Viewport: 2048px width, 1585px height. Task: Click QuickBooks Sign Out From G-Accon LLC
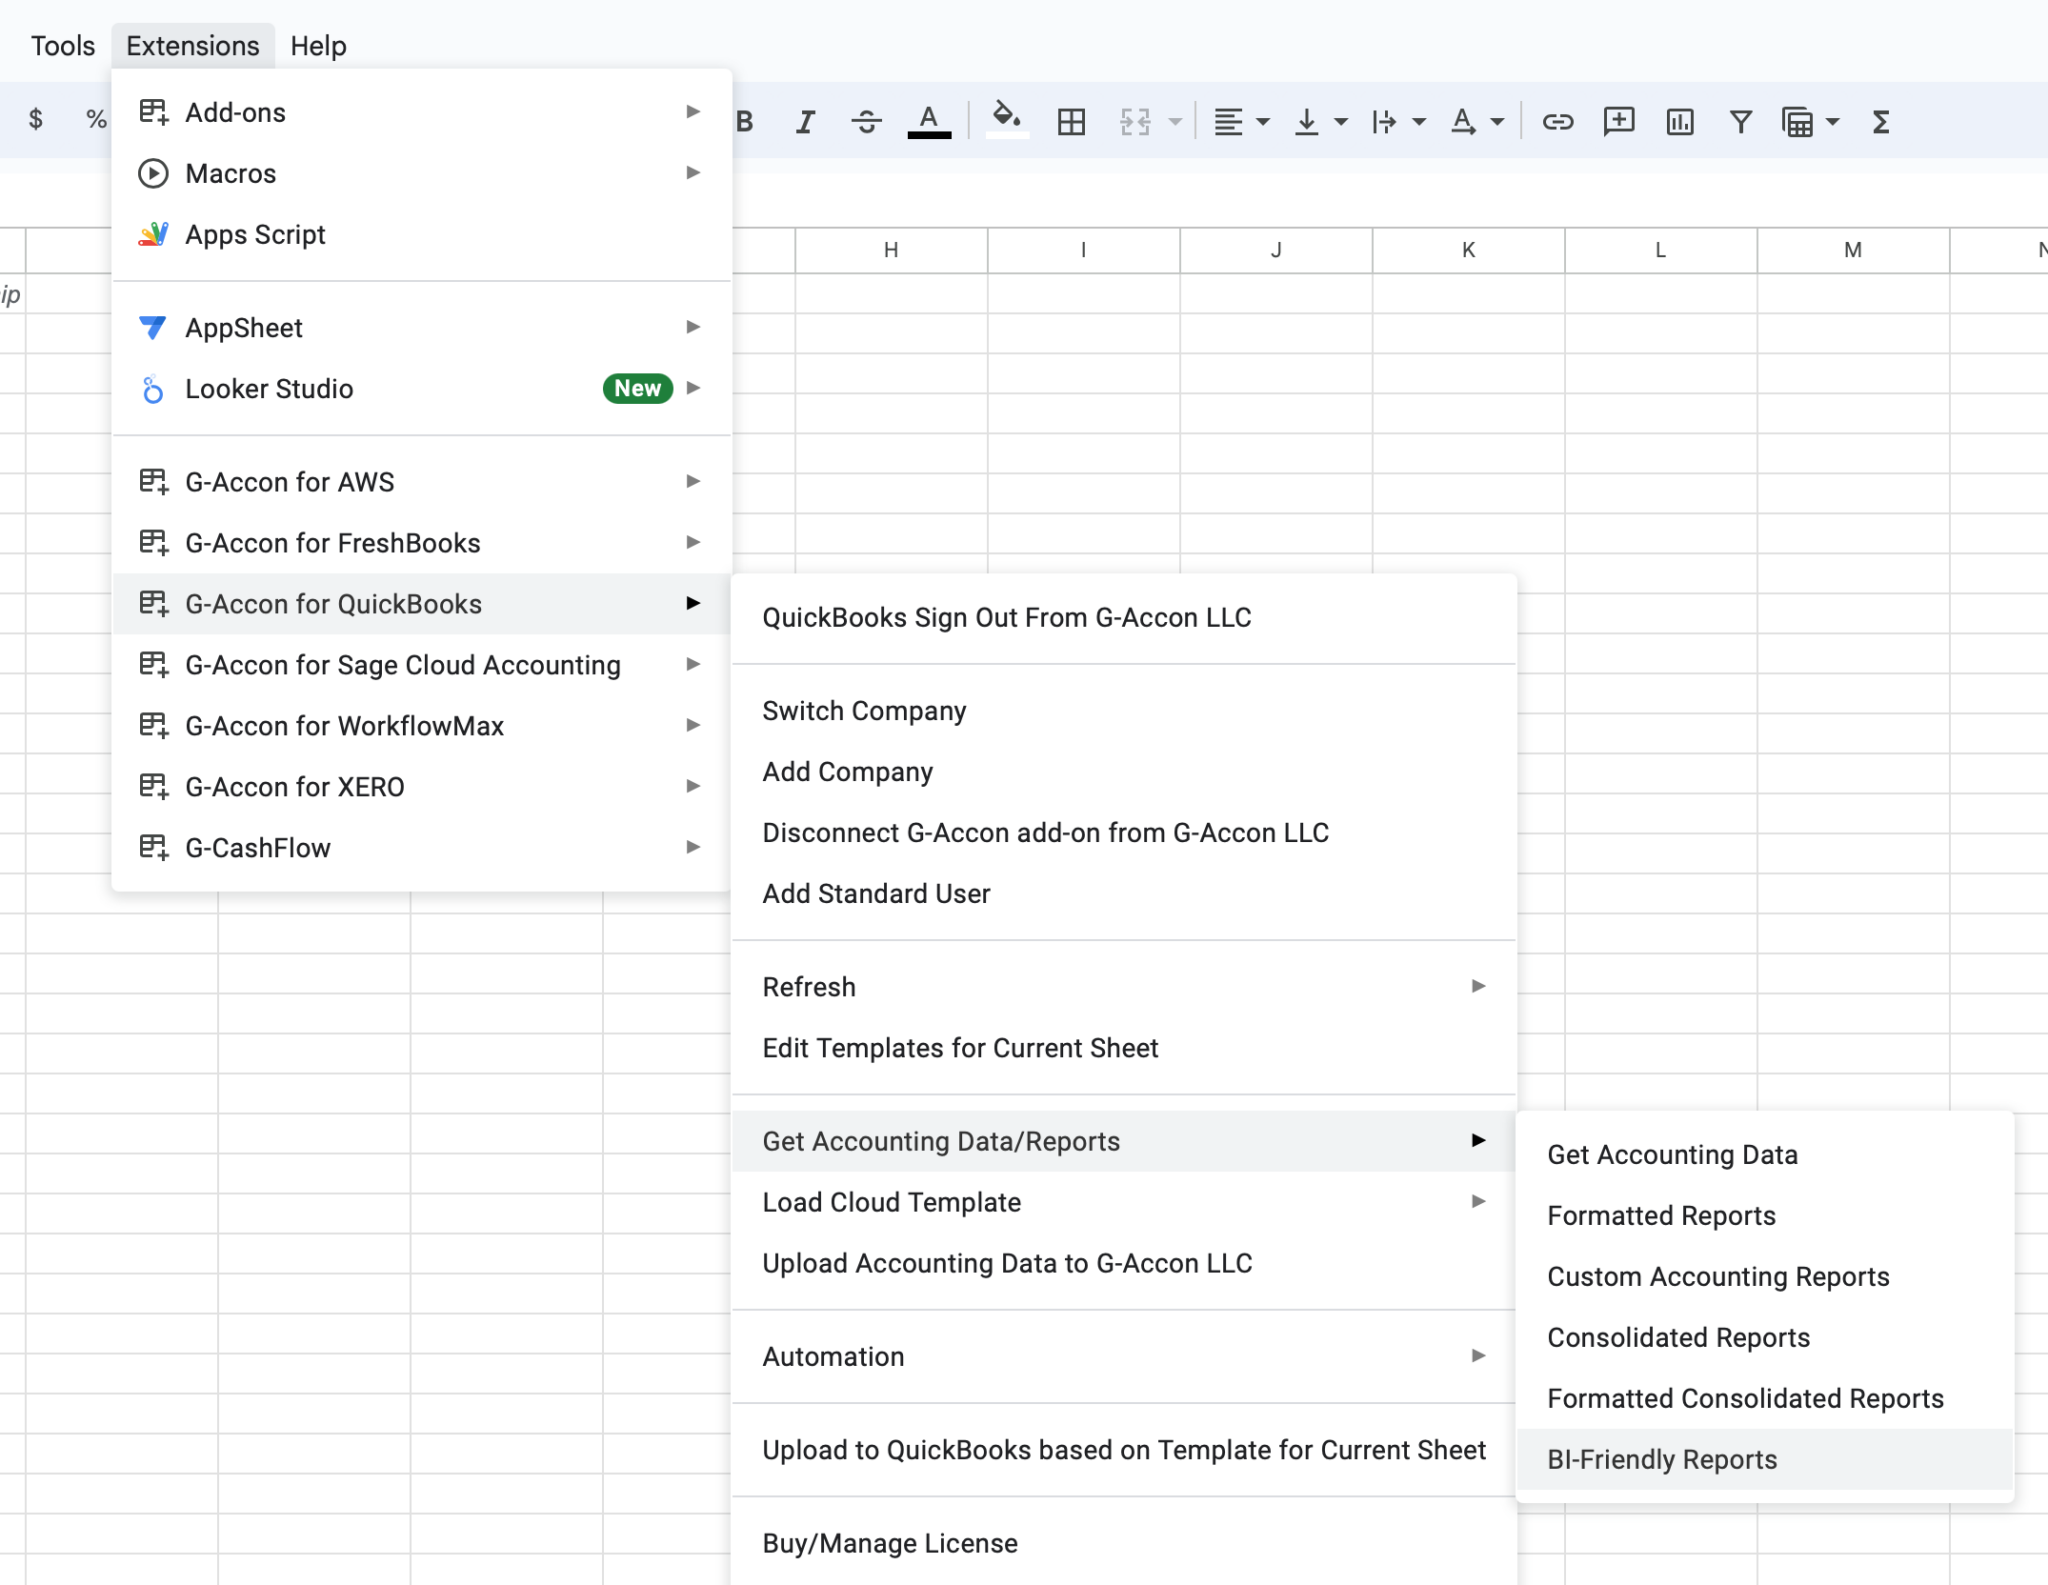(x=1124, y=617)
